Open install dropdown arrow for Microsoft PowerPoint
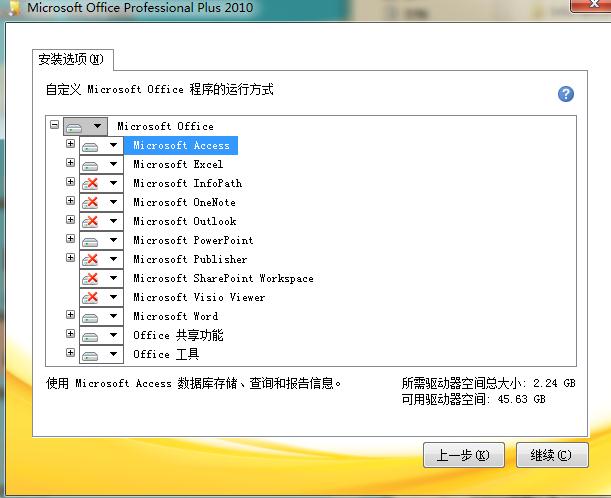Viewport: 611px width, 498px height. point(113,240)
